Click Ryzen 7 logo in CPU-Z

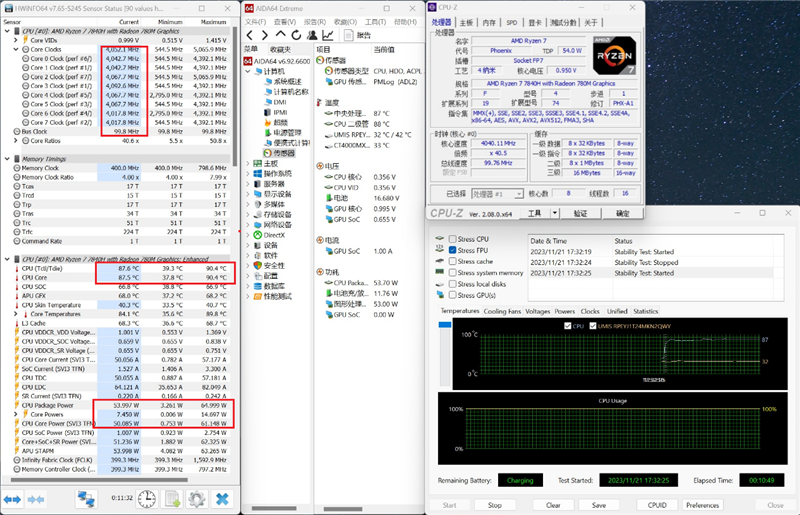click(614, 56)
